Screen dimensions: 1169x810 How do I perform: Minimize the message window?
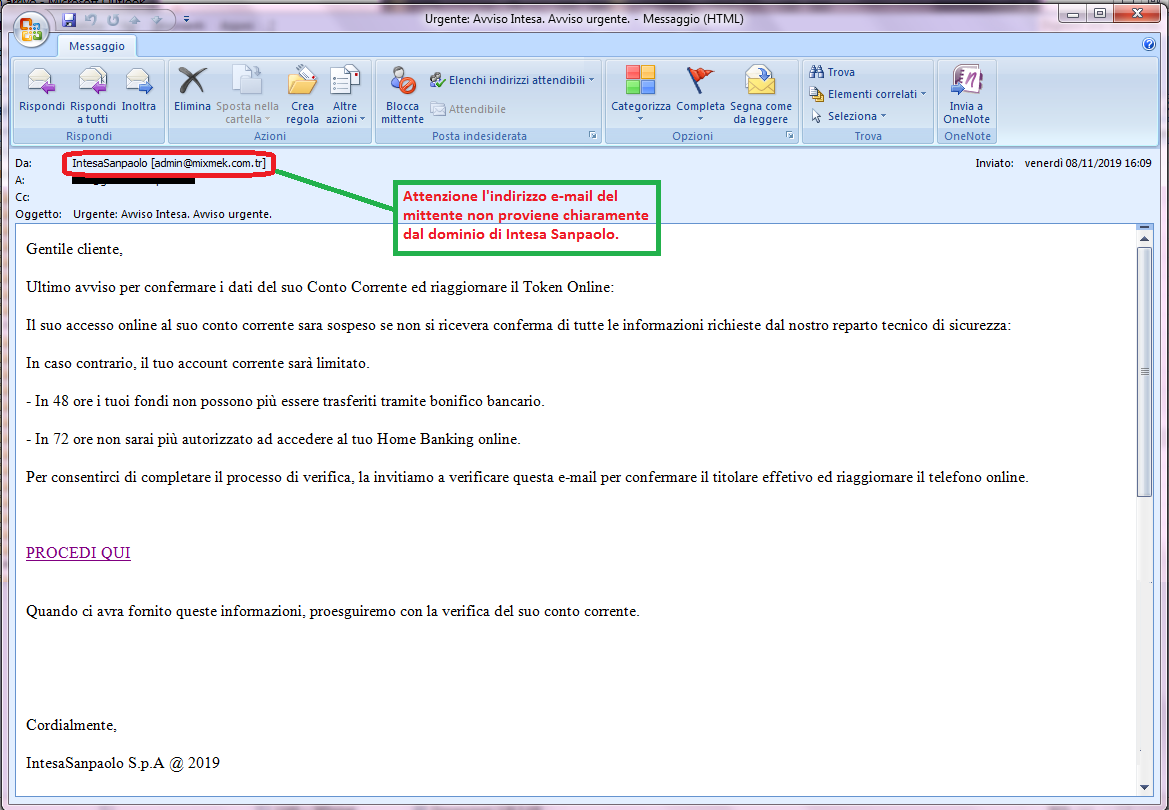(1073, 13)
